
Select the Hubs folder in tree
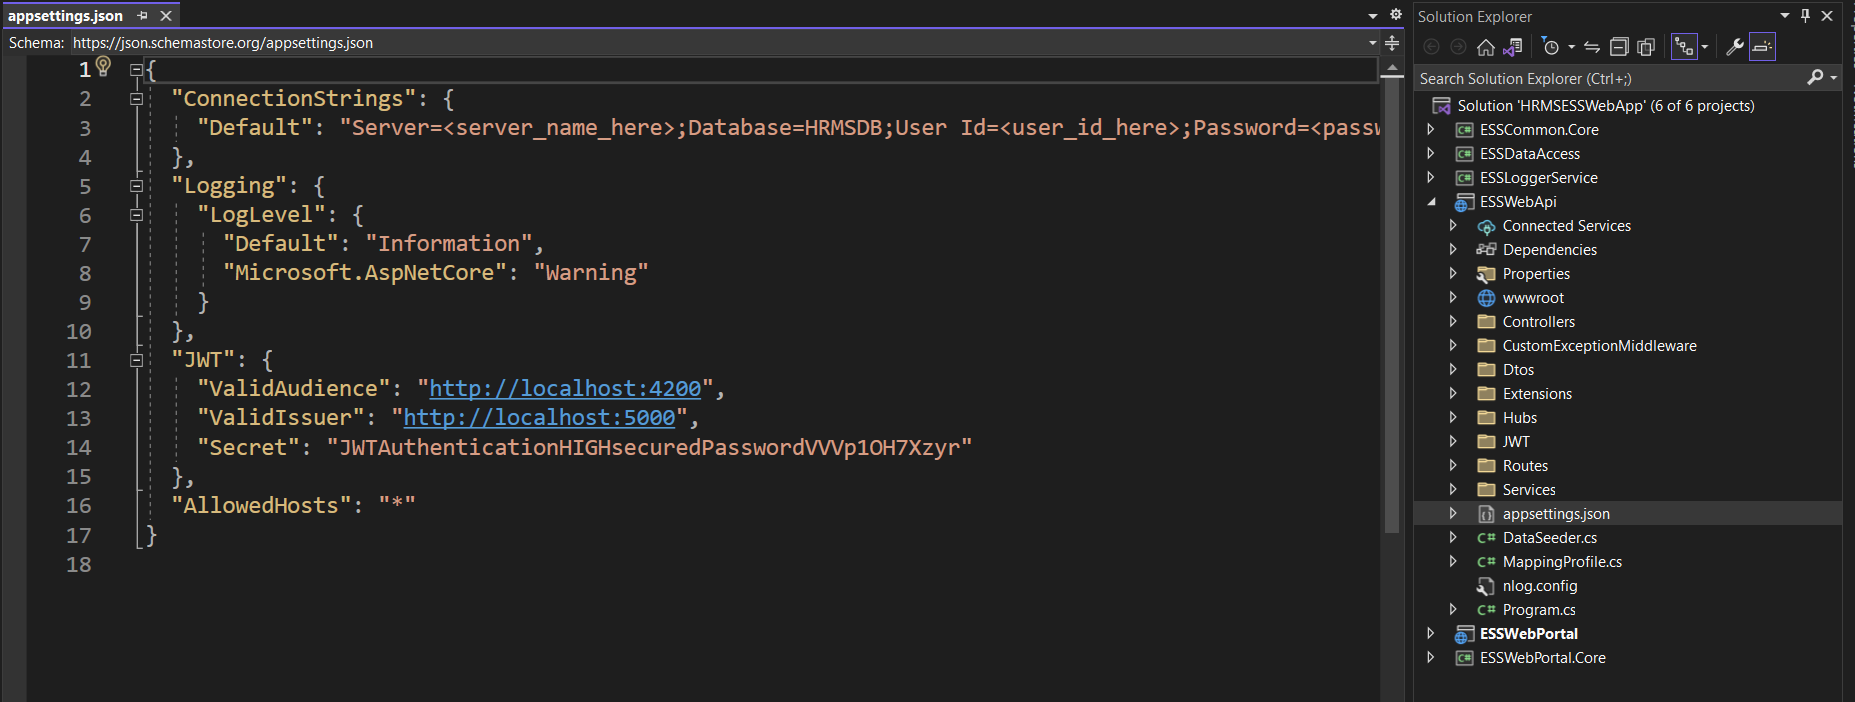[1520, 418]
